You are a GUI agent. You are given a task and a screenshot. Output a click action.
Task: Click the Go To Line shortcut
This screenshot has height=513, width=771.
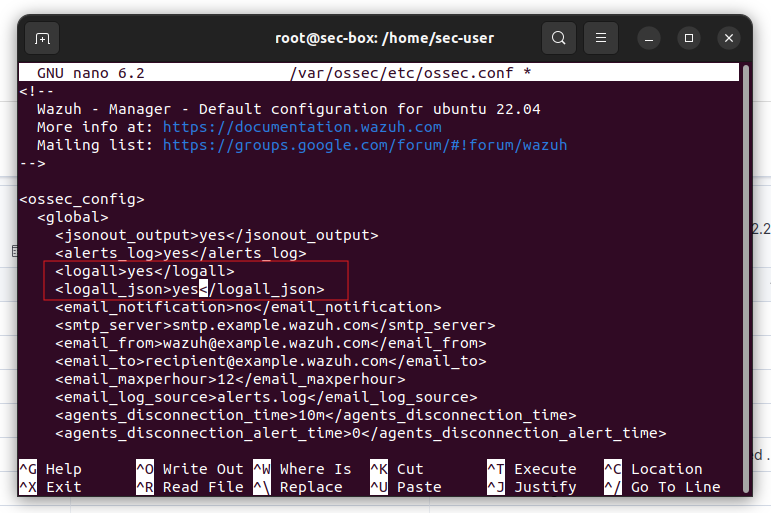pos(675,487)
